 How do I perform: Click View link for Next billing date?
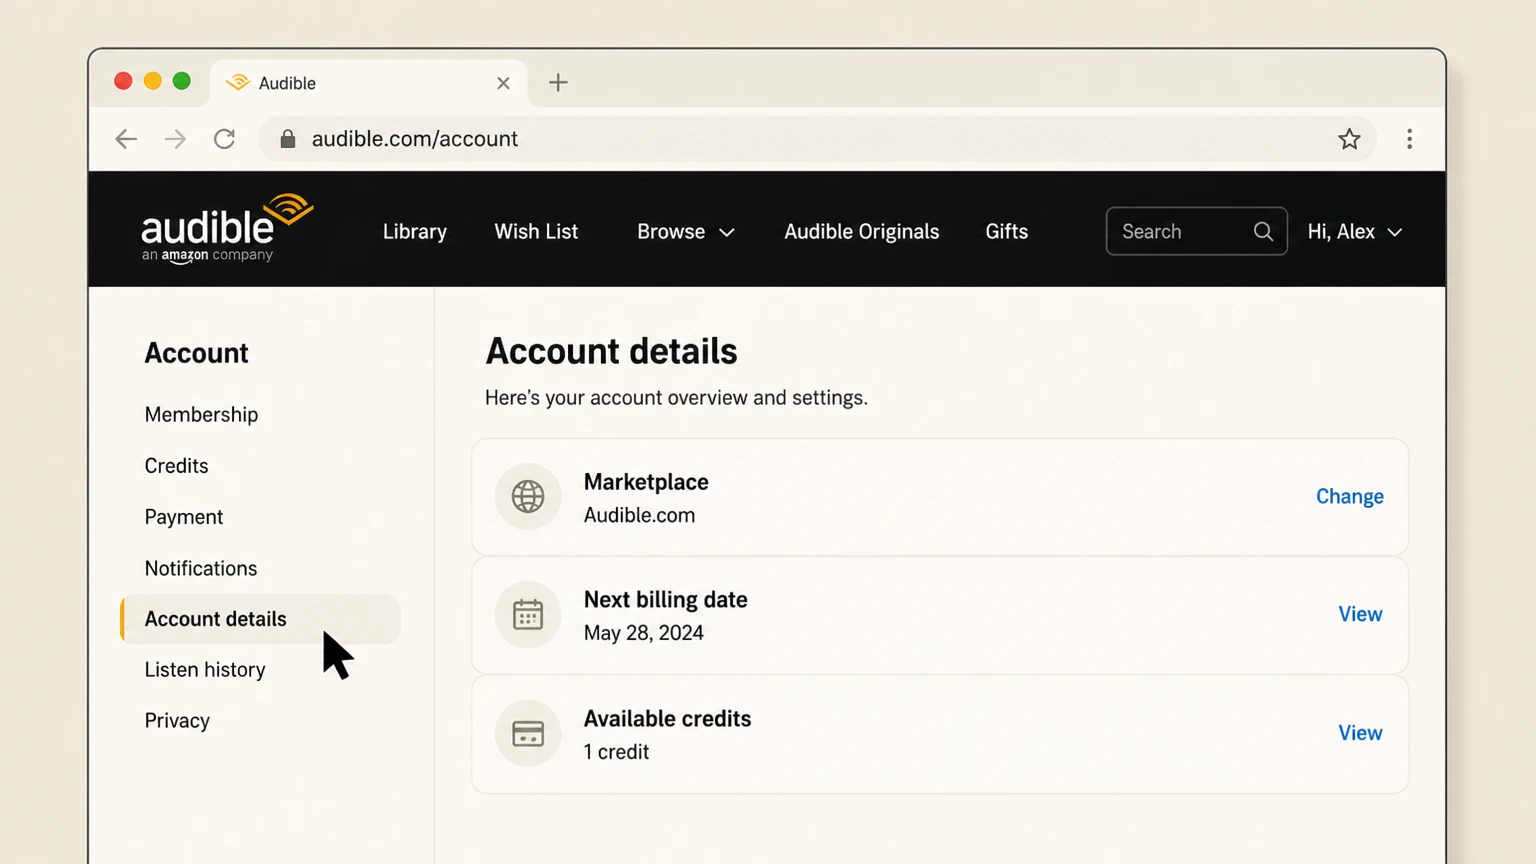[1360, 614]
